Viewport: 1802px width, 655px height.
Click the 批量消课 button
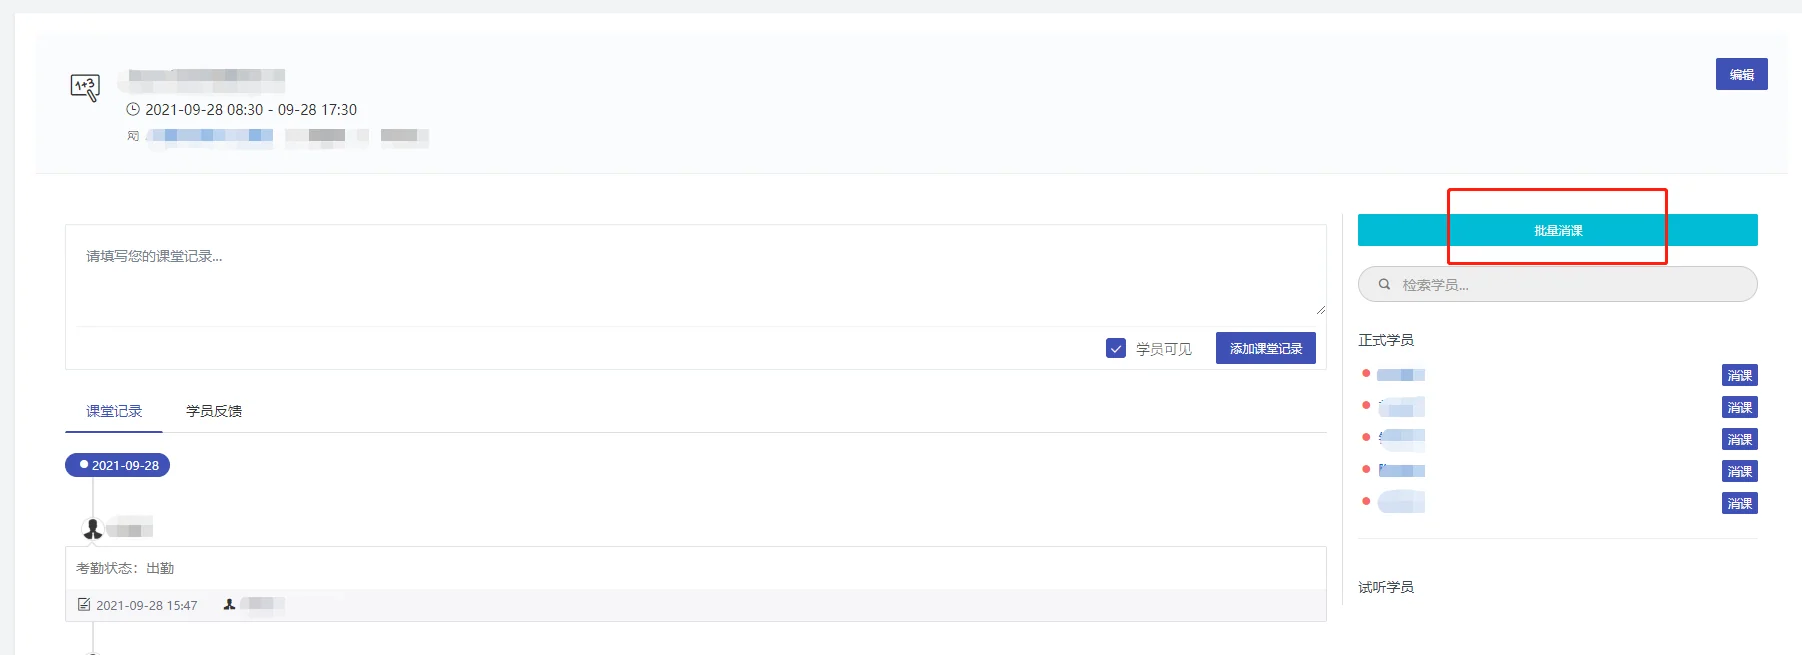1557,230
